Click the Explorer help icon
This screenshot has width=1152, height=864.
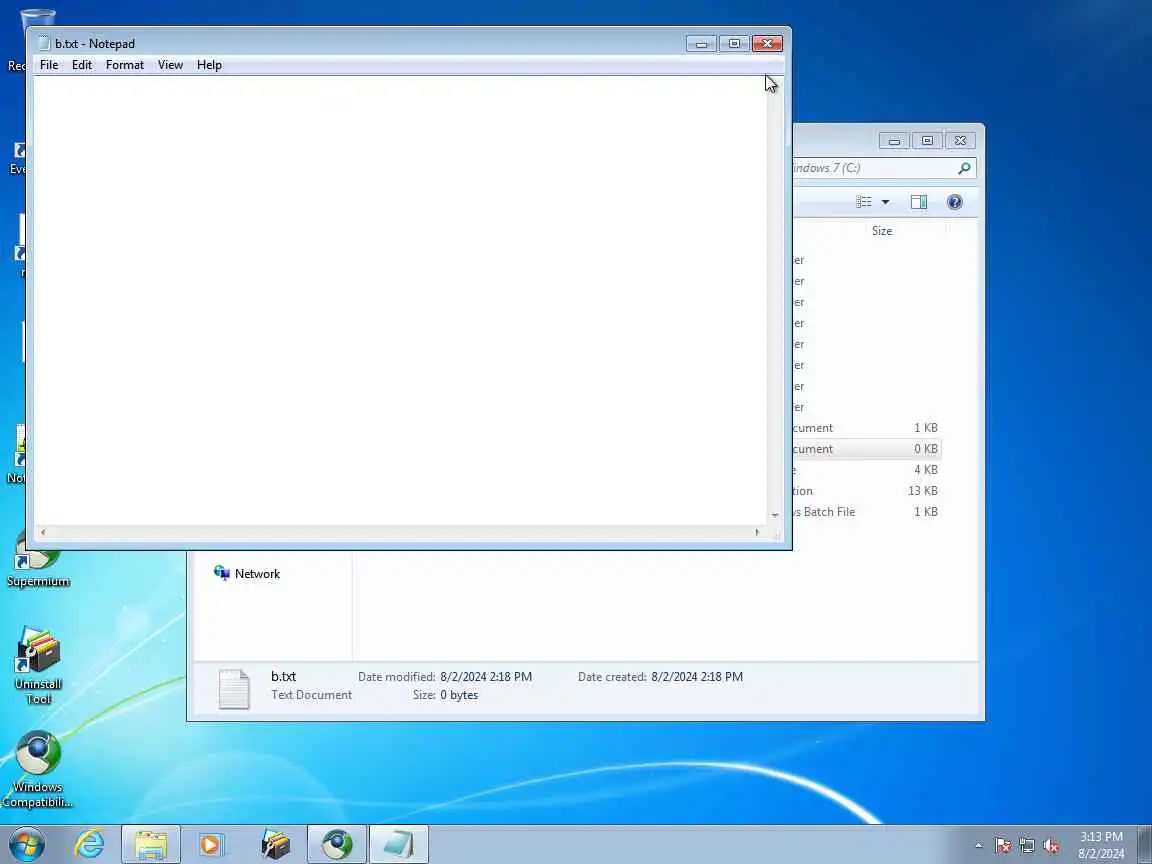click(x=954, y=202)
